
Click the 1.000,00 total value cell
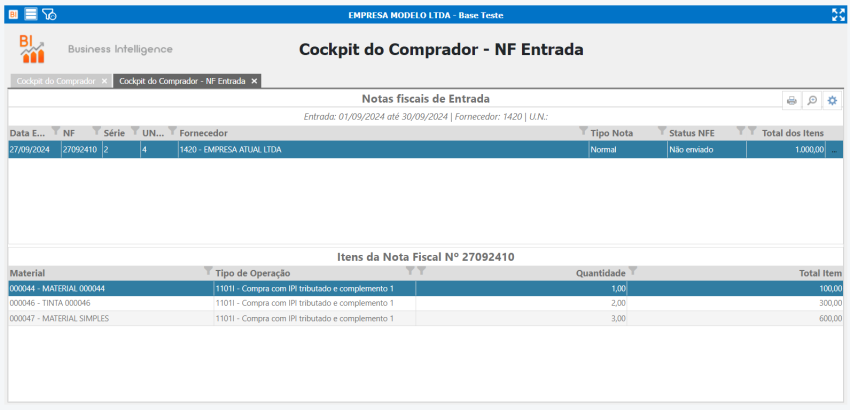786,150
